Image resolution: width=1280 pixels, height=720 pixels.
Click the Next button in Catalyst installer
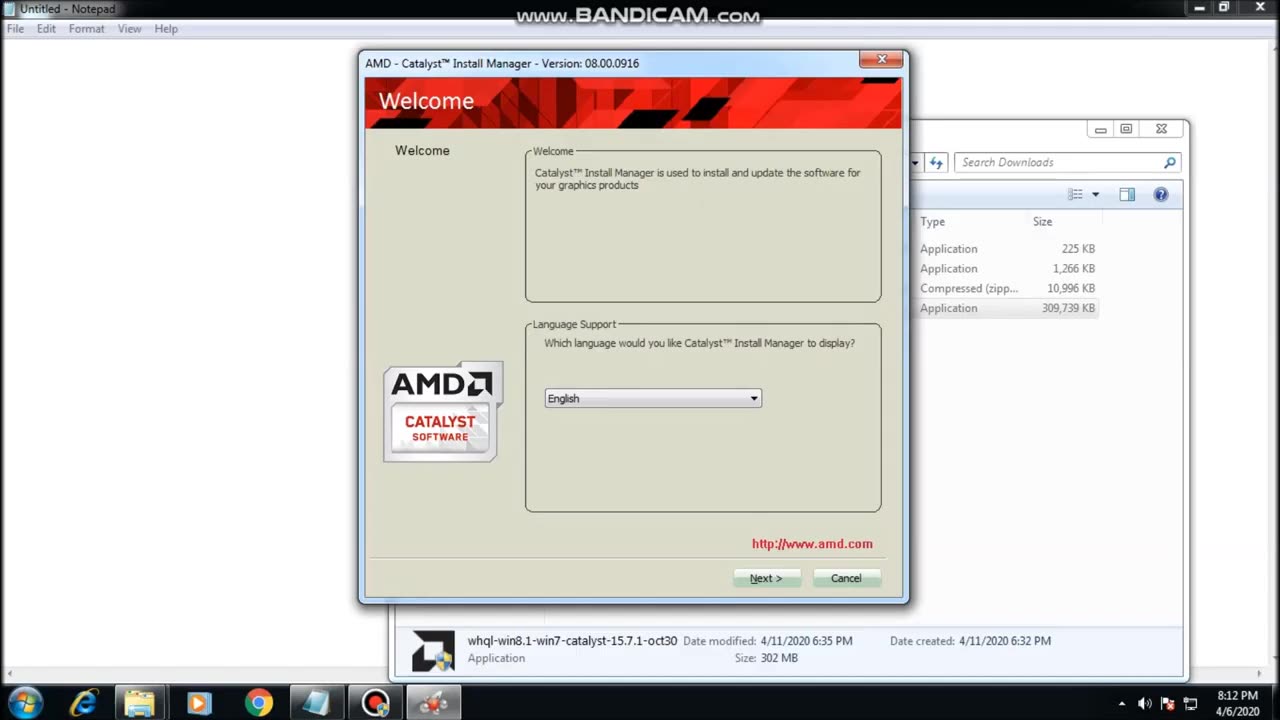coord(767,578)
